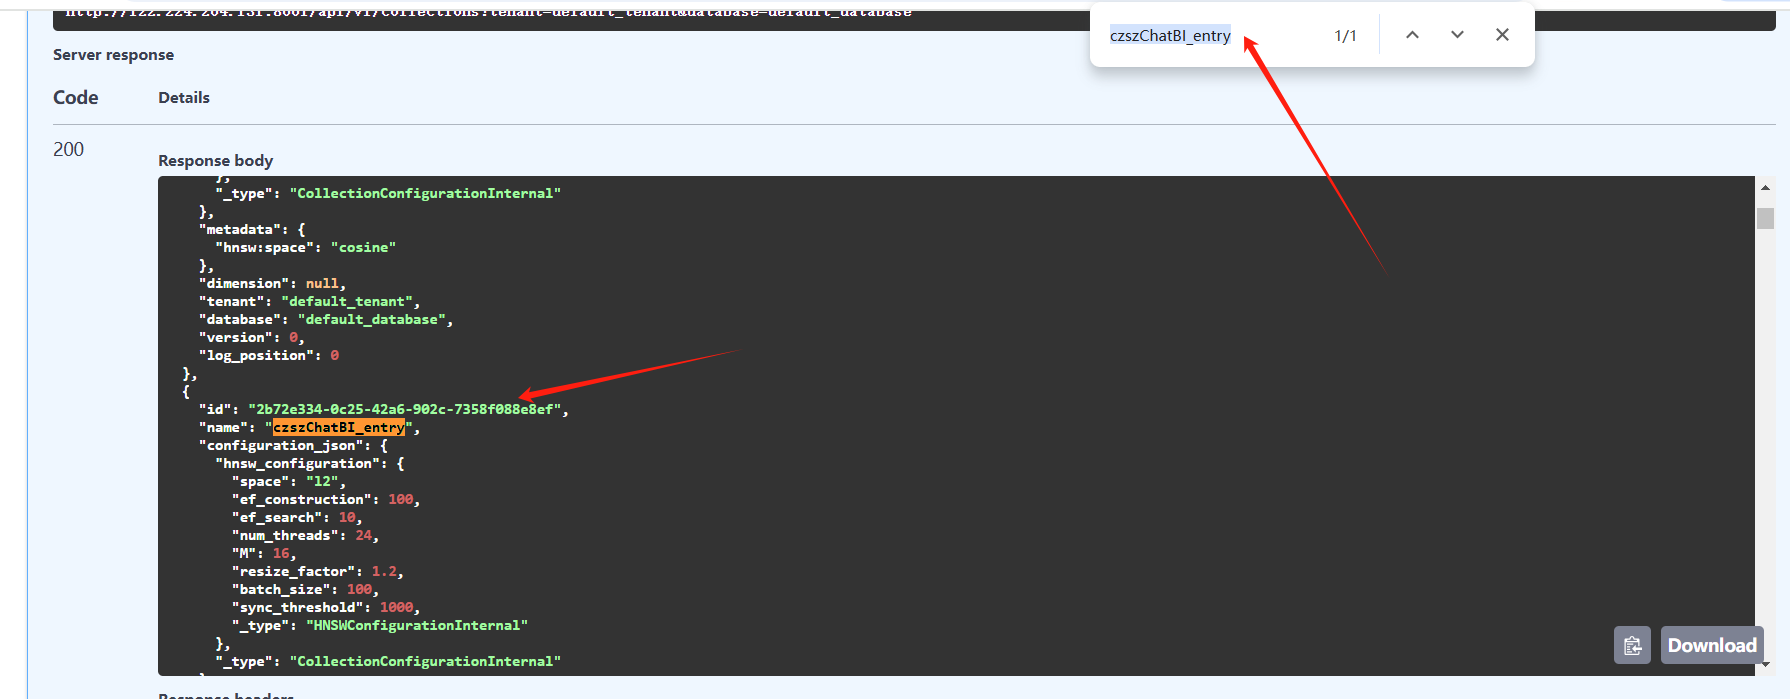
Task: Click the response body scrollbar up arrow
Action: (x=1765, y=187)
